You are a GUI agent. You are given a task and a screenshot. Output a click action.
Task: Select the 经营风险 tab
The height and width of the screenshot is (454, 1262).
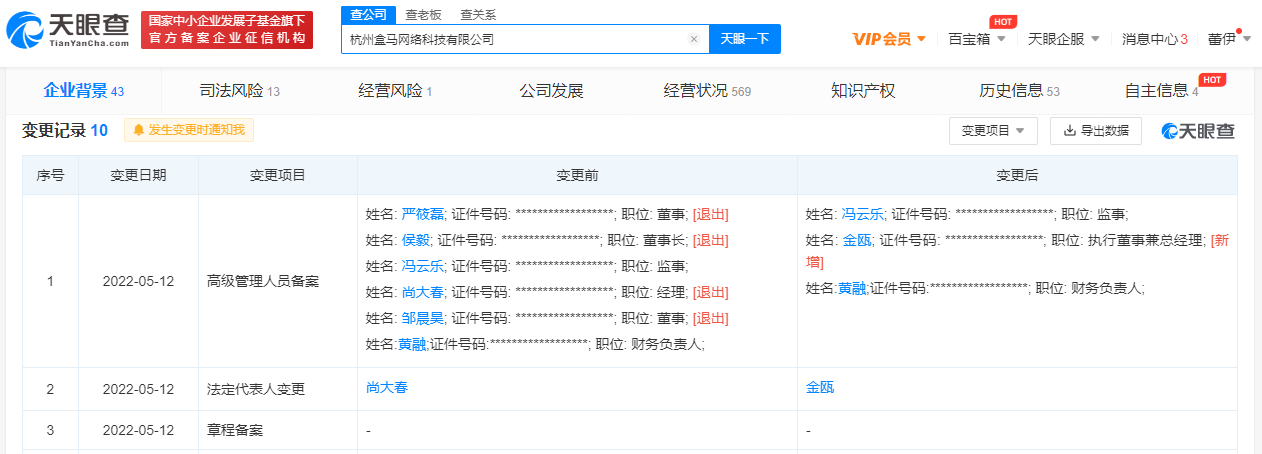pos(395,91)
